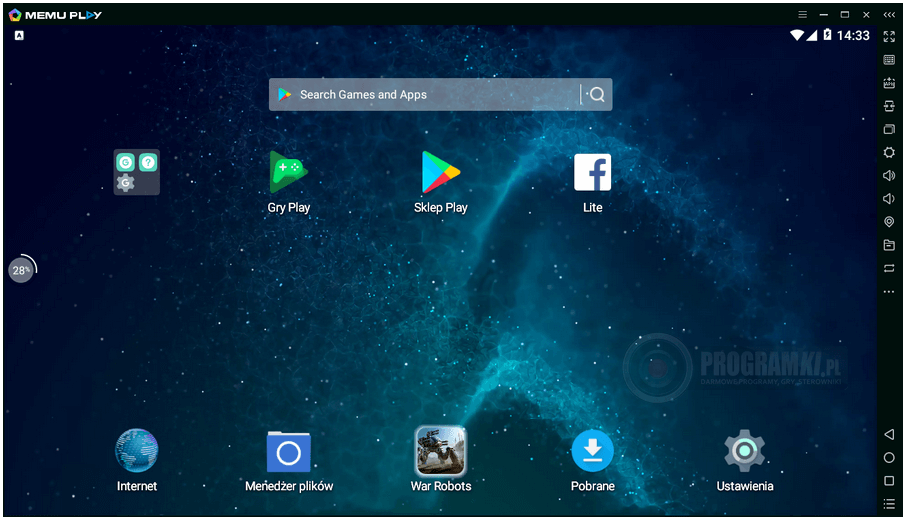Screen dimensions: 905x519
Task: Open the shared folder sidebar icon
Action: pos(889,245)
